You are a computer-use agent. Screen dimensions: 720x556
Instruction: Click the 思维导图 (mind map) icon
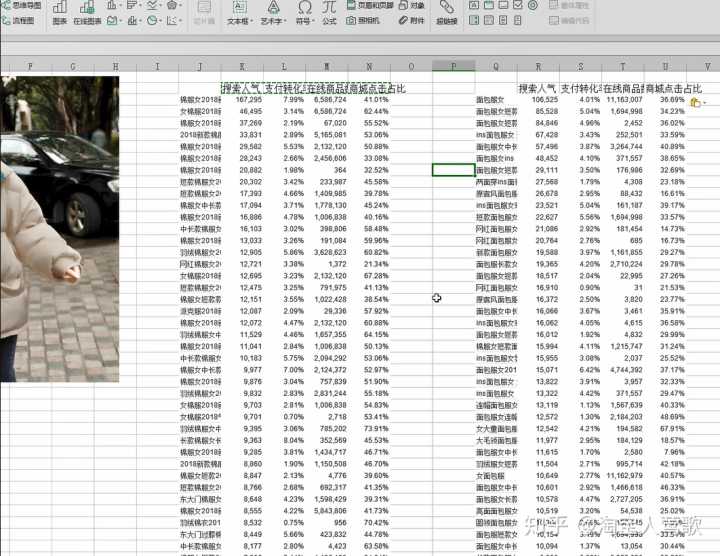23,5
